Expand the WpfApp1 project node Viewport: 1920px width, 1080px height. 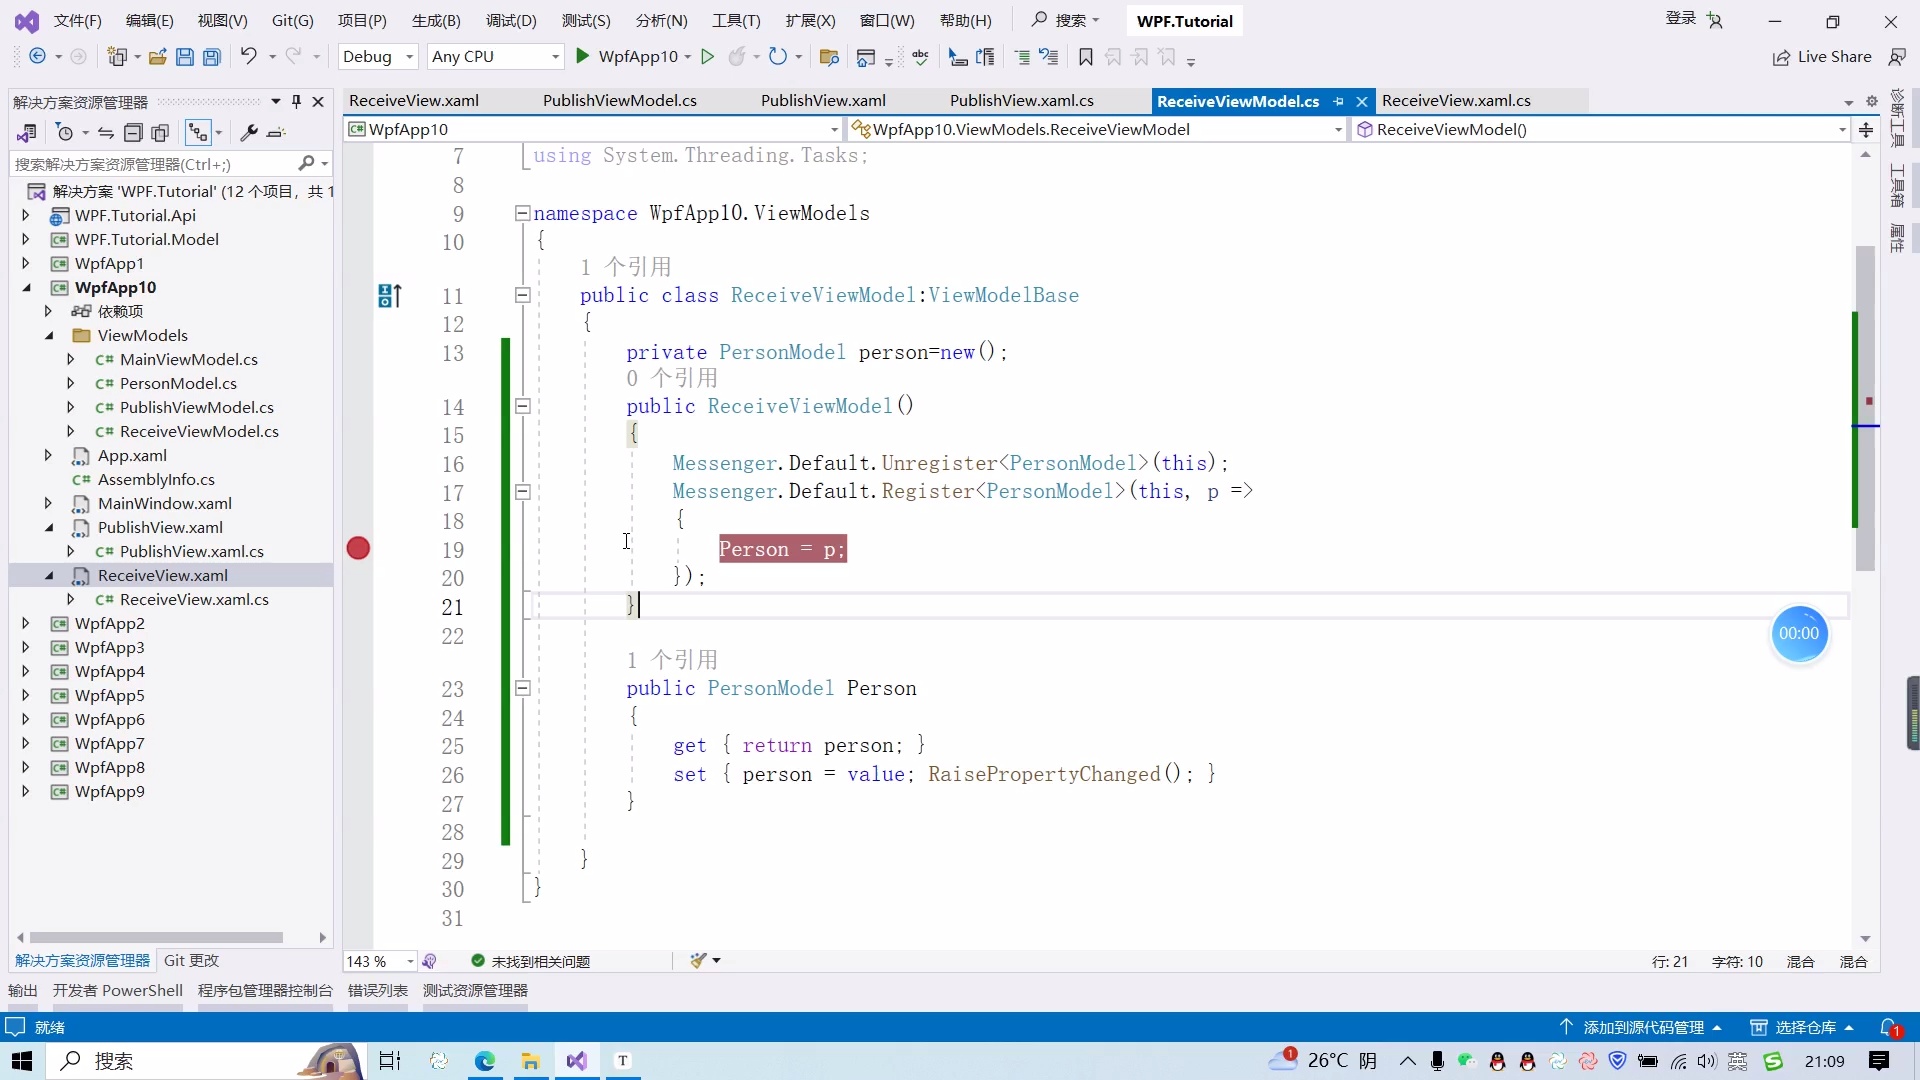point(24,263)
